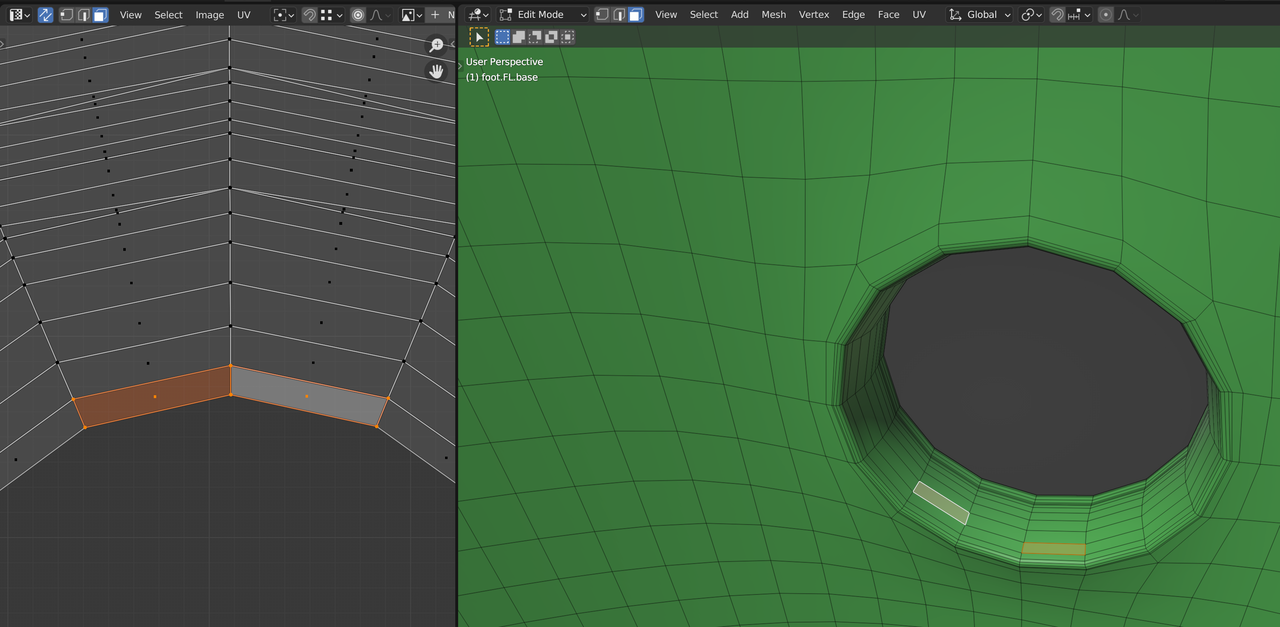Open the UV editor type selector
The image size is (1280, 627).
coord(19,15)
